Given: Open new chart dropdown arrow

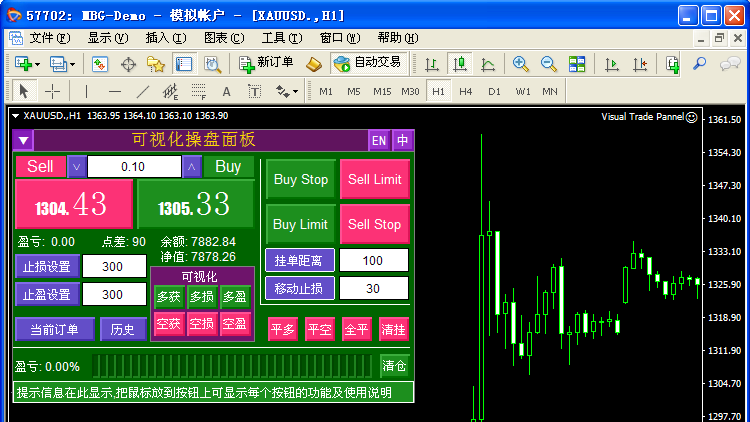Looking at the screenshot, I should click(x=38, y=64).
